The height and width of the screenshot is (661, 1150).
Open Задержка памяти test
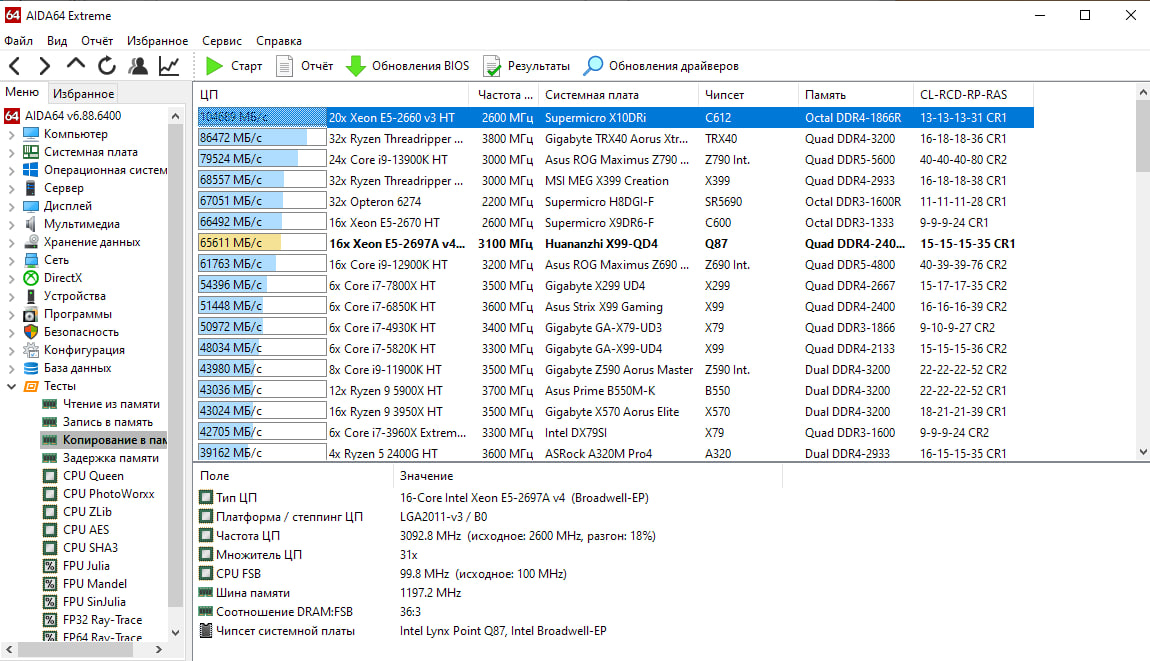point(111,458)
